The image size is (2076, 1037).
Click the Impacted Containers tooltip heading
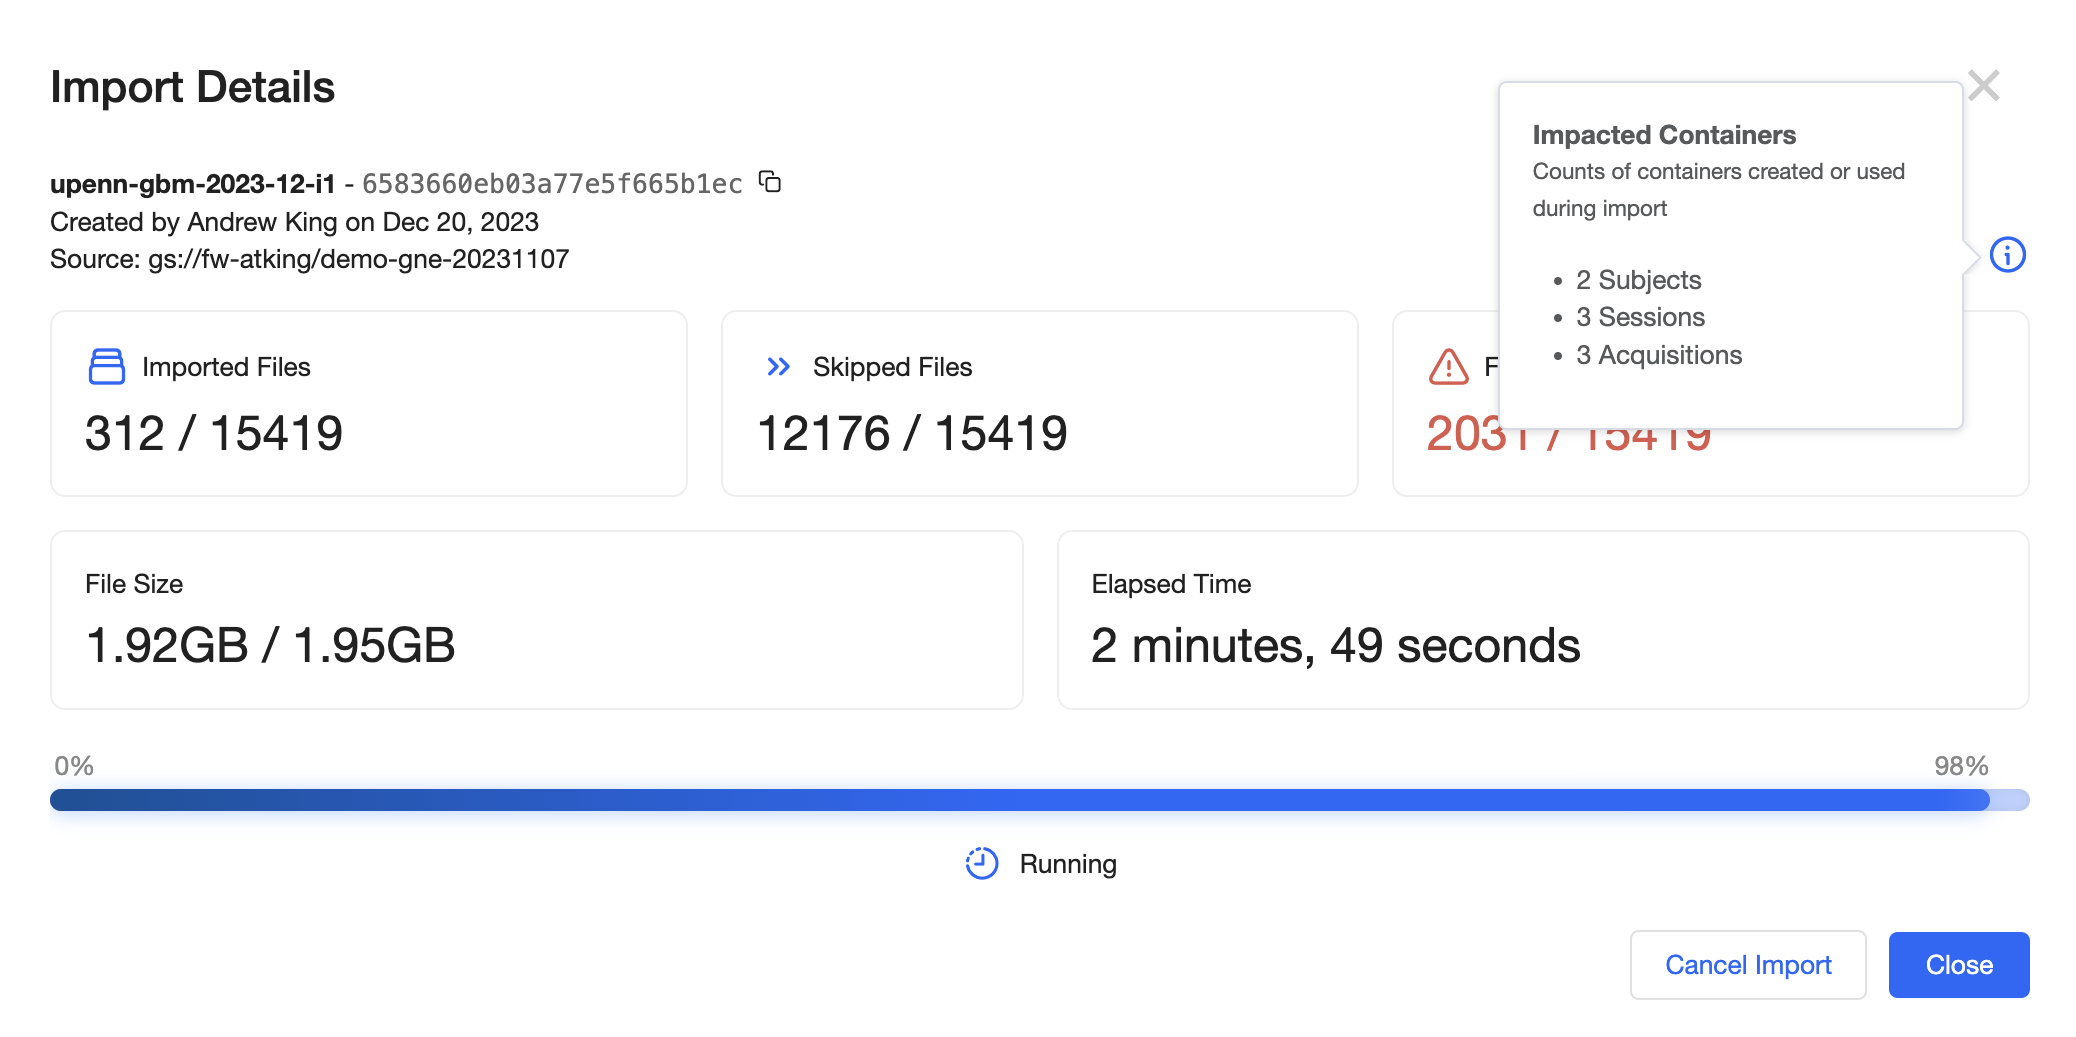(x=1663, y=134)
